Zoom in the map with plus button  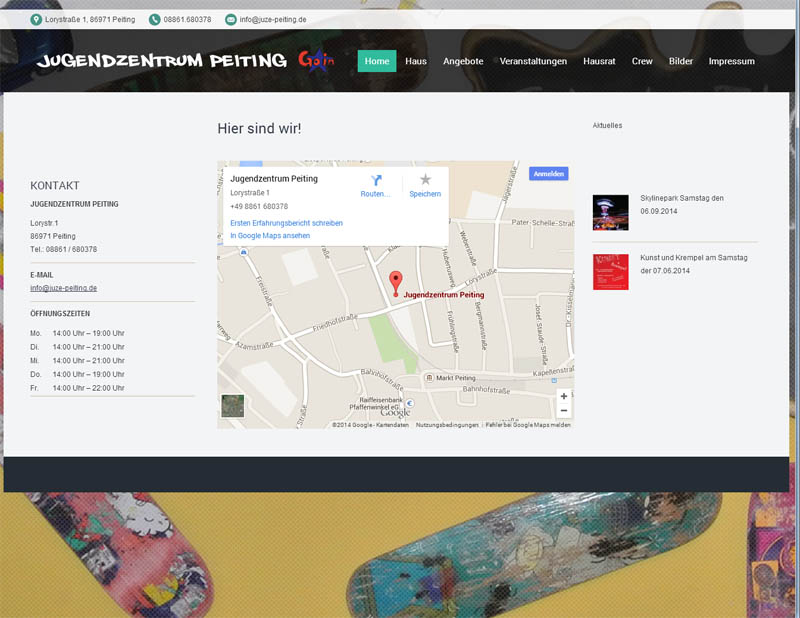[564, 396]
